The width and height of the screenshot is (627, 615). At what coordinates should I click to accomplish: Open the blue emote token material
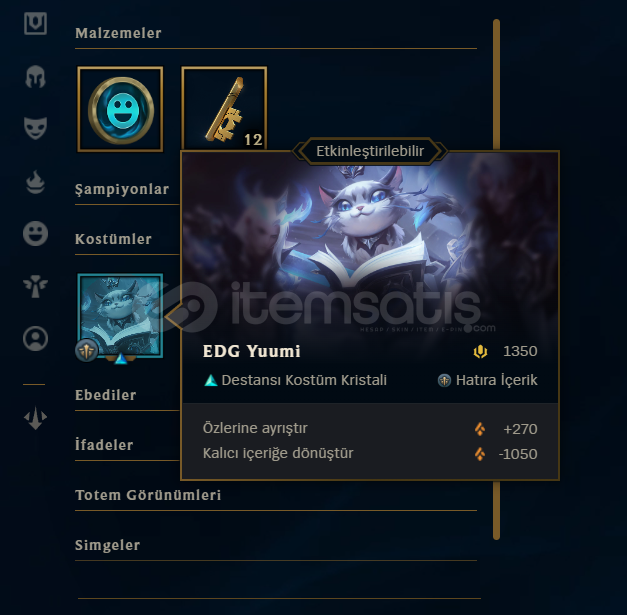120,109
